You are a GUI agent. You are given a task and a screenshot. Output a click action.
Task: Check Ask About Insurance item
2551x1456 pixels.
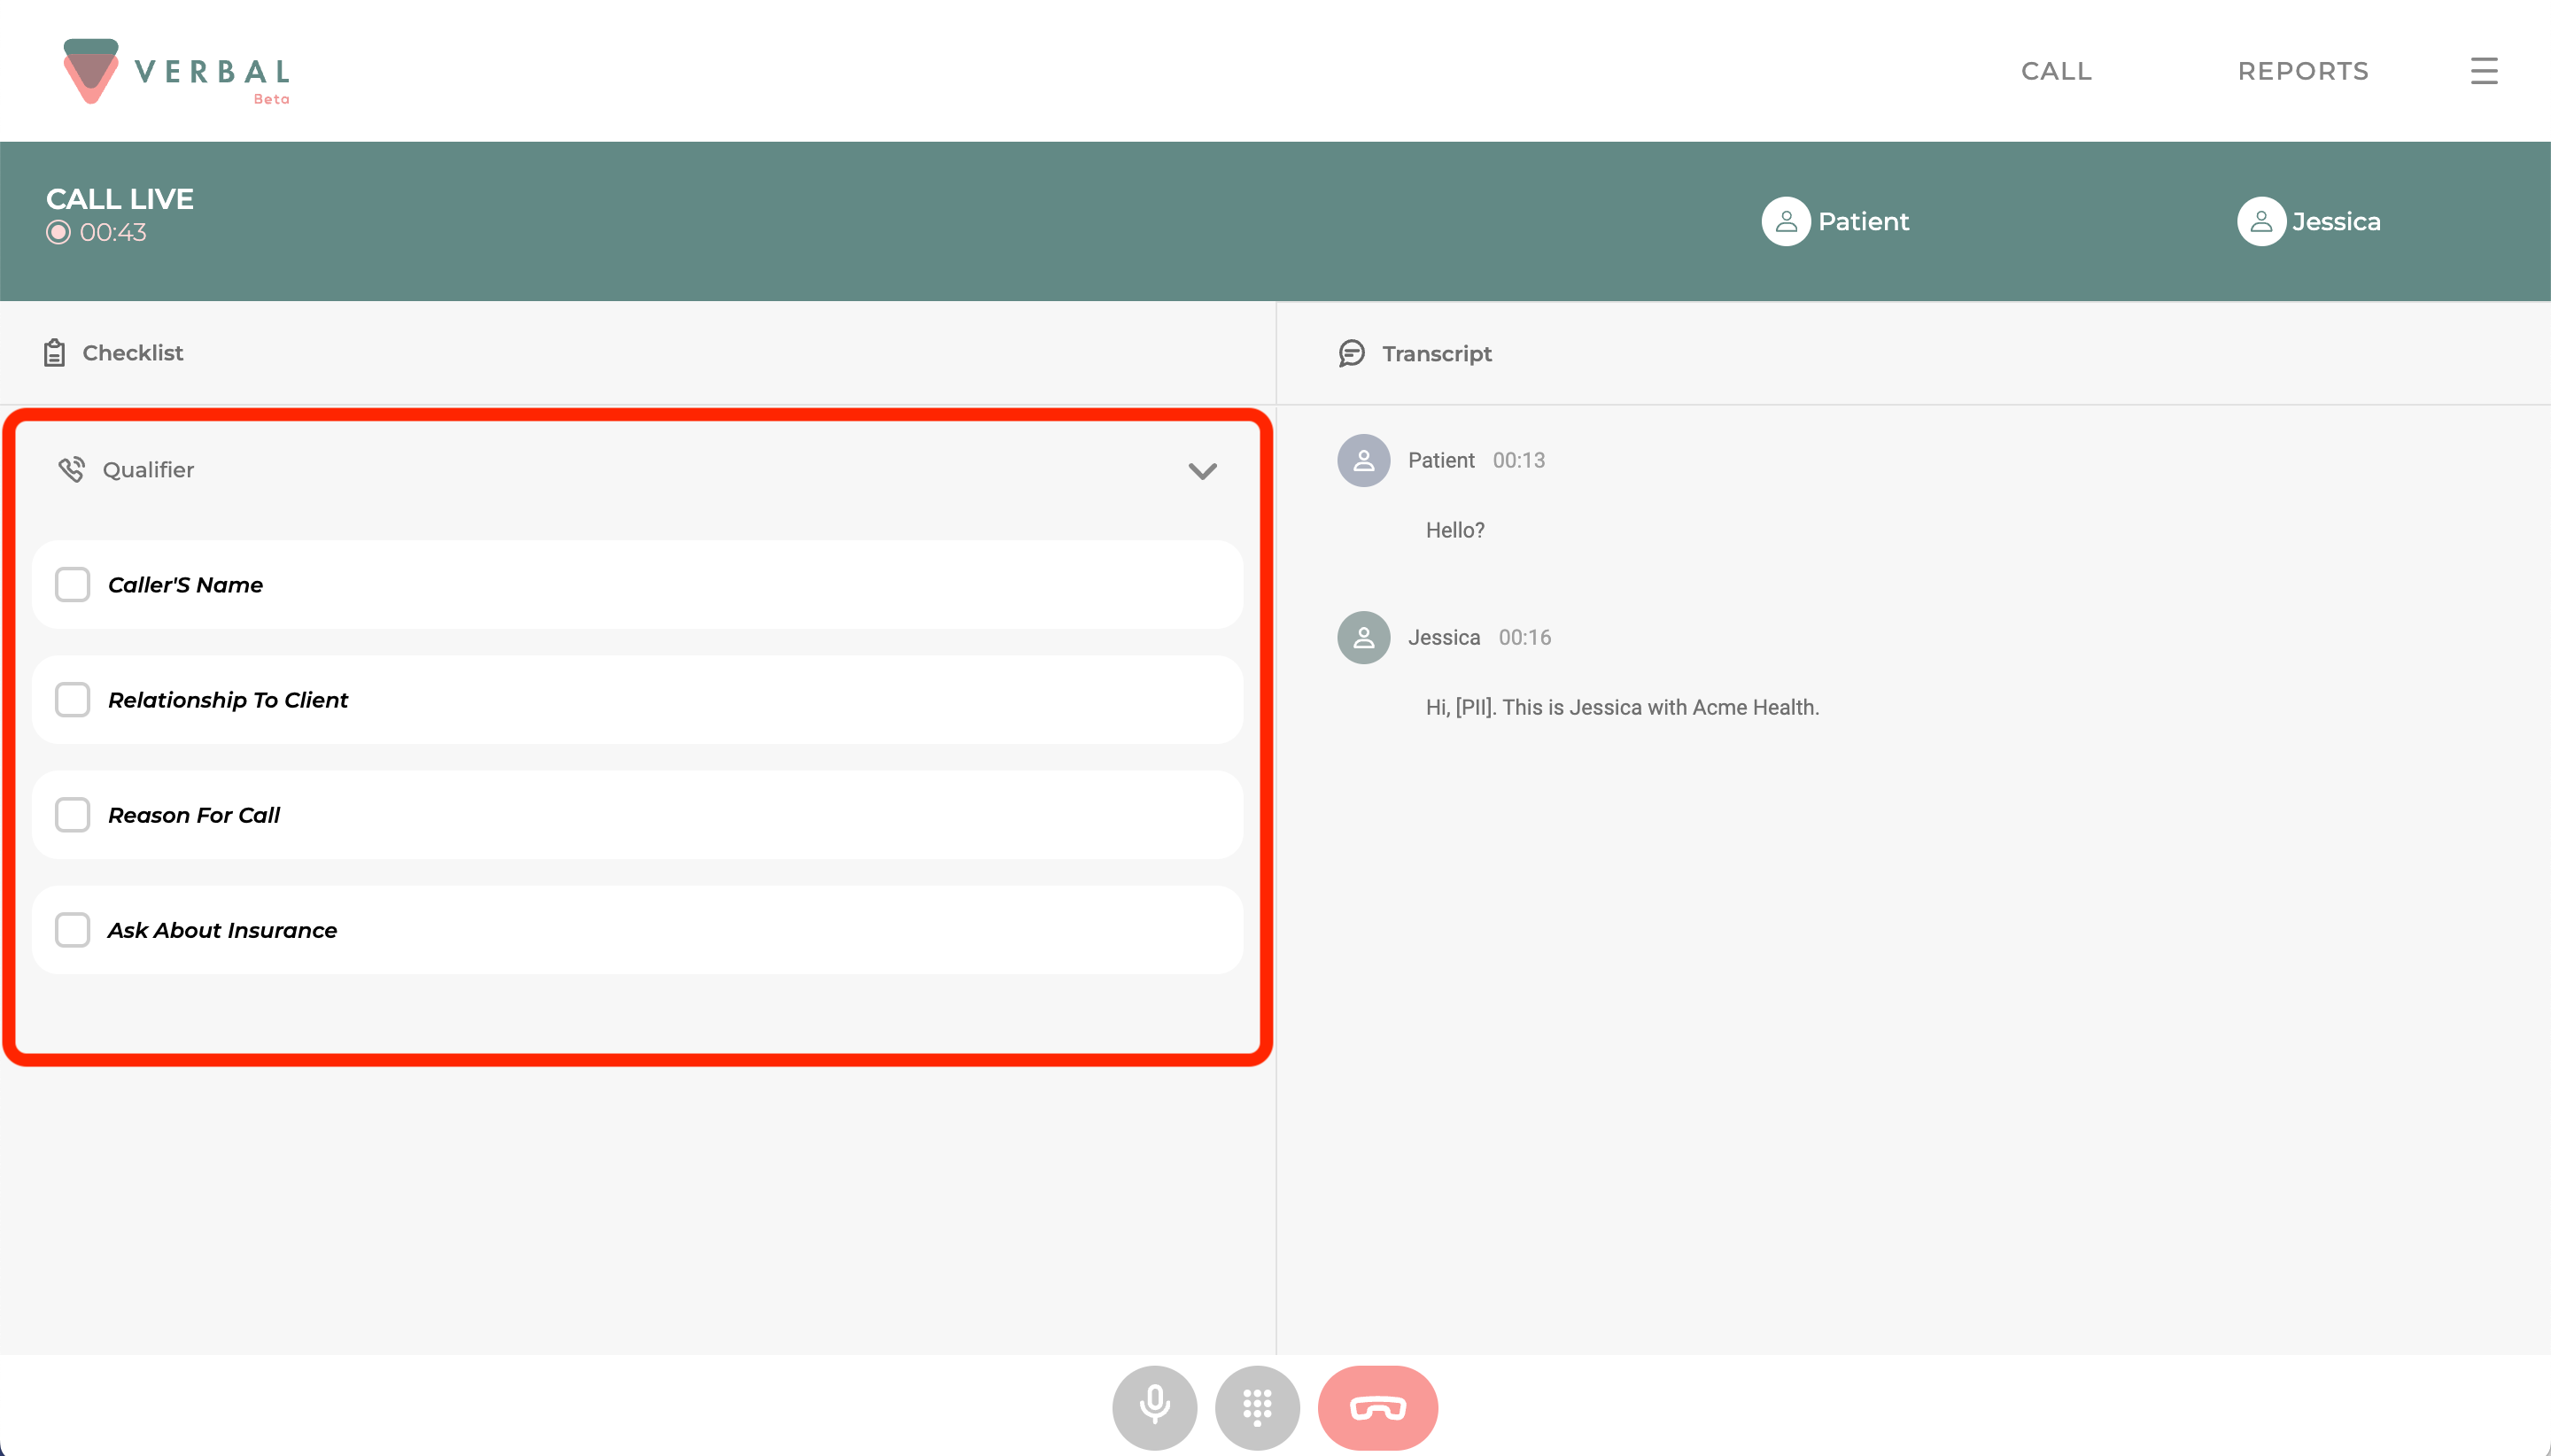72,930
